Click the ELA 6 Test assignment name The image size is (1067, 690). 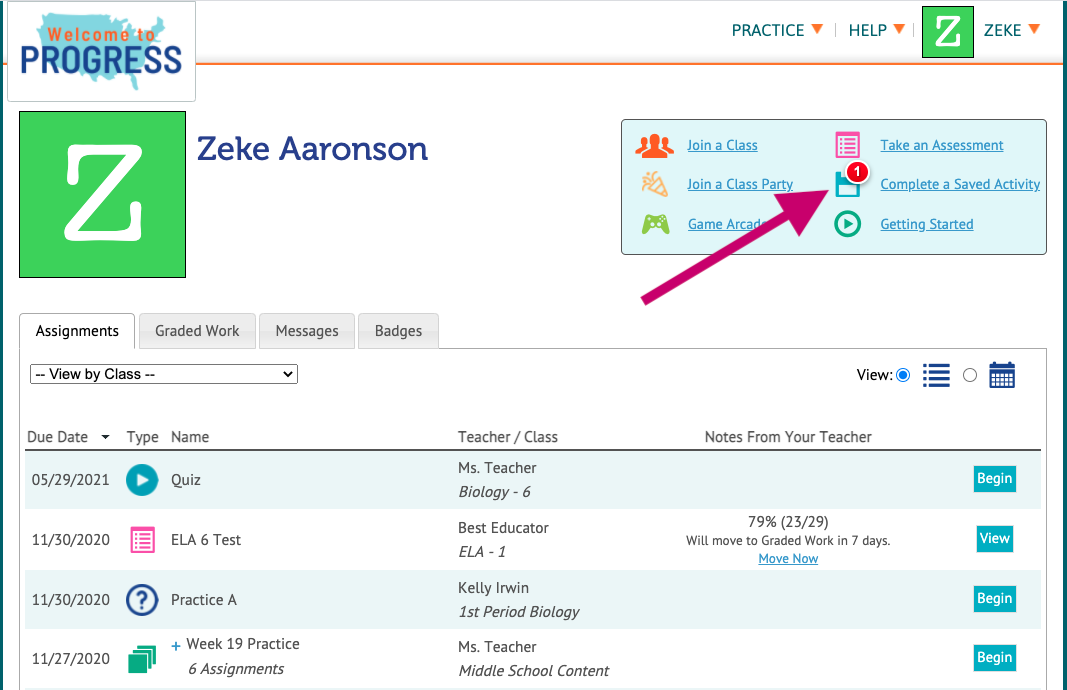click(x=206, y=540)
